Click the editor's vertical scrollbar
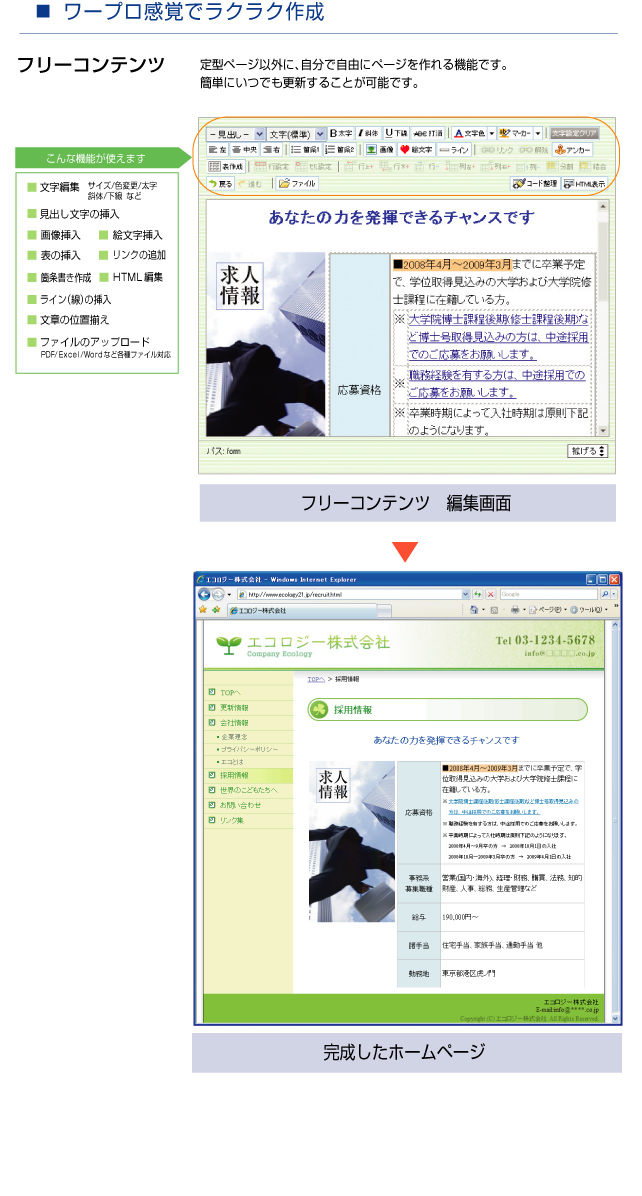The height and width of the screenshot is (1196, 642). (603, 318)
